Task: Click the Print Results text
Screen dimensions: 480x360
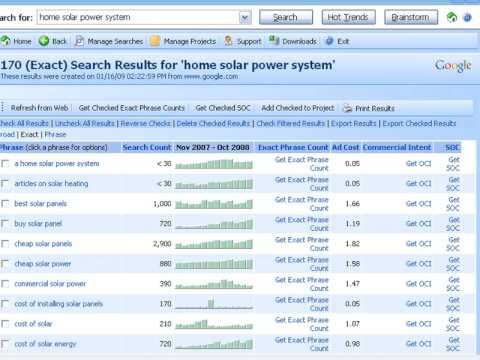Action: click(375, 108)
